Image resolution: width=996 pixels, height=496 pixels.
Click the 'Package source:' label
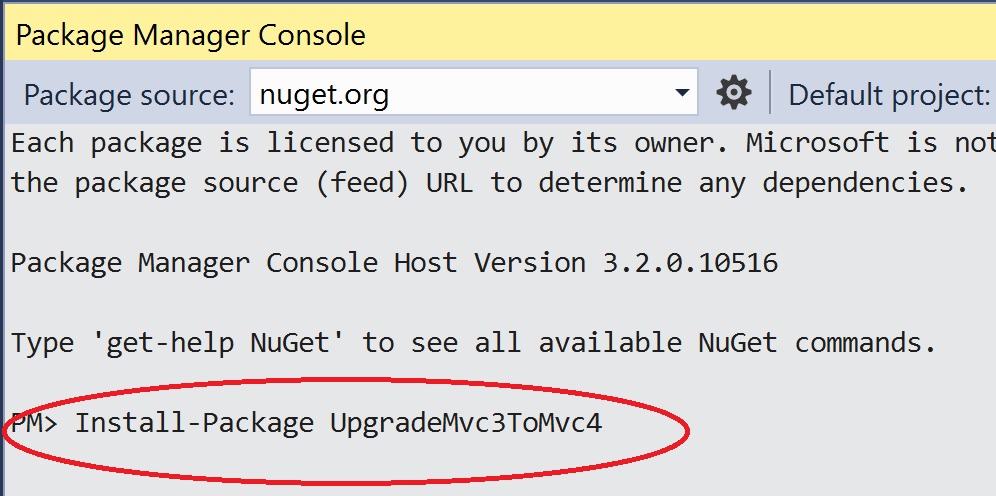(x=129, y=96)
